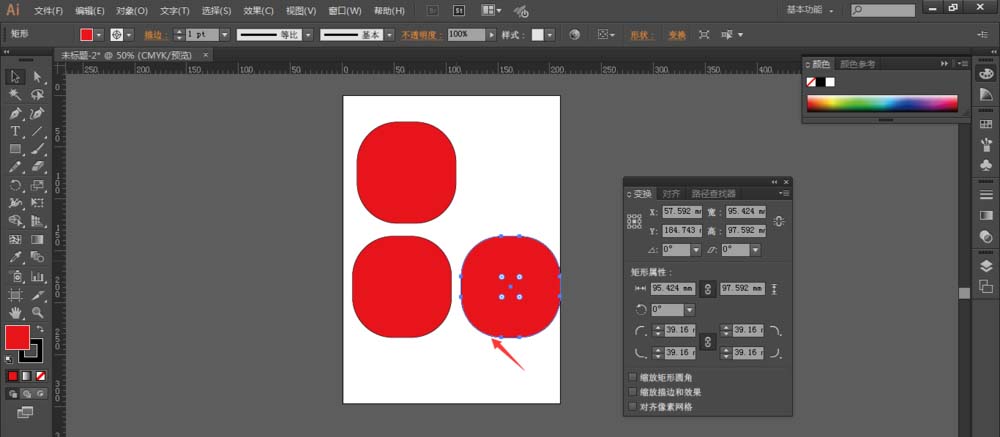Select the Eraser tool
1000x437 pixels.
coord(38,167)
